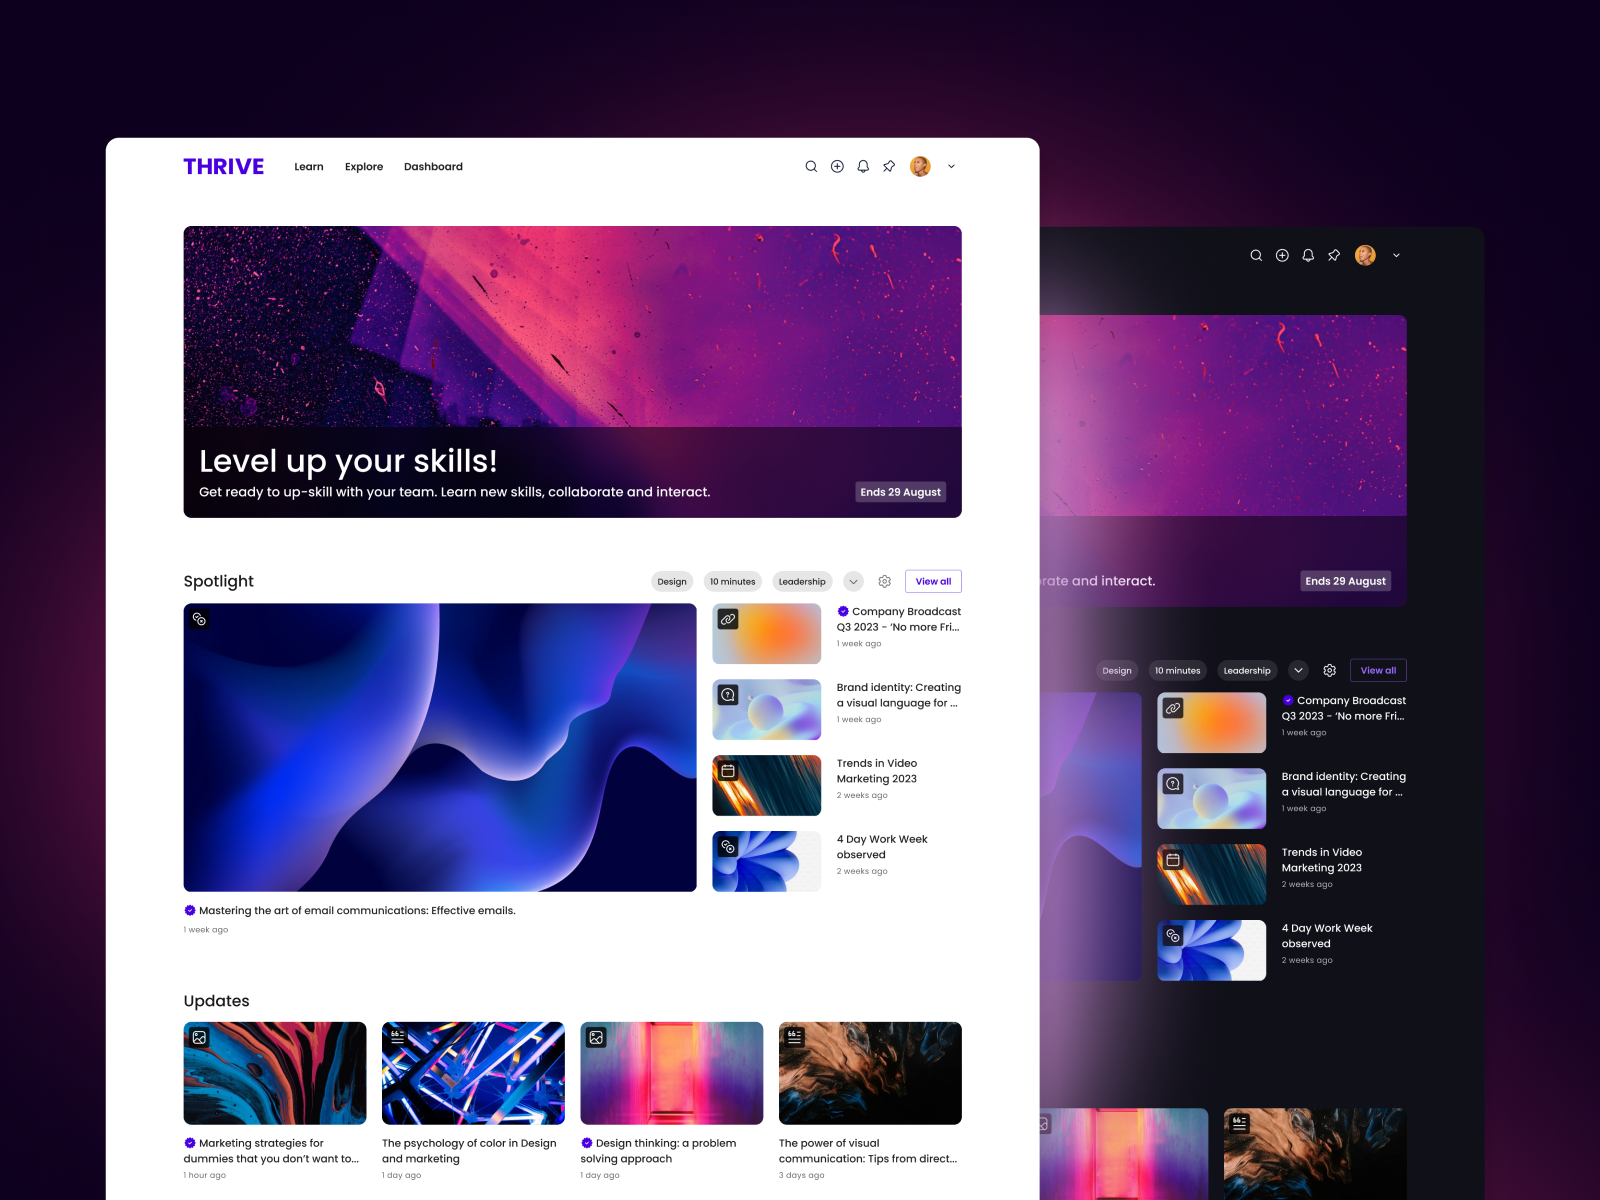Click the add (plus circle) icon in header
Image resolution: width=1600 pixels, height=1200 pixels.
tap(837, 166)
